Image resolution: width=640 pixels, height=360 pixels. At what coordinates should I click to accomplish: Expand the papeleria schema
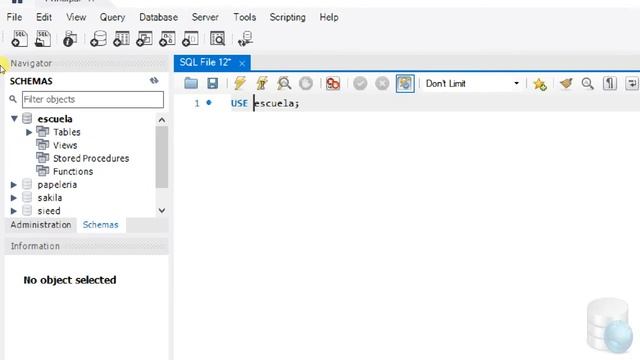pos(13,185)
